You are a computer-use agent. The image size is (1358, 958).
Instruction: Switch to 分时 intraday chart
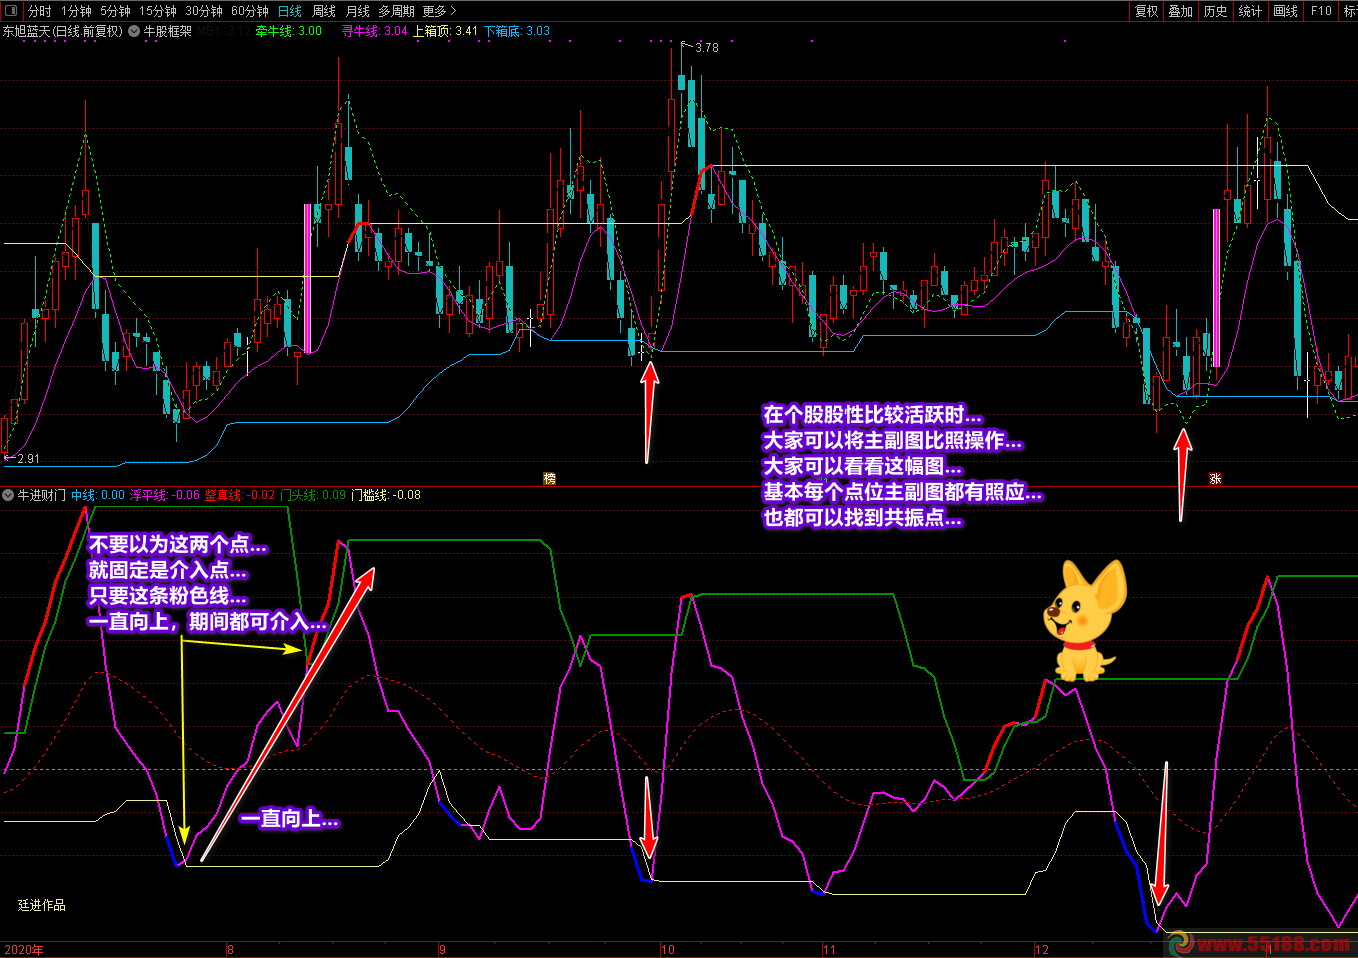tap(40, 11)
